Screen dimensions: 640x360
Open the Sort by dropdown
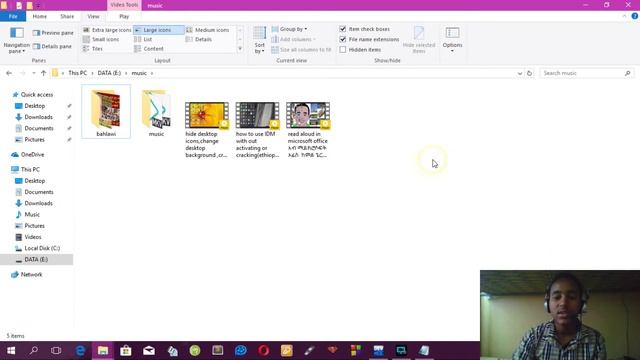click(x=260, y=40)
